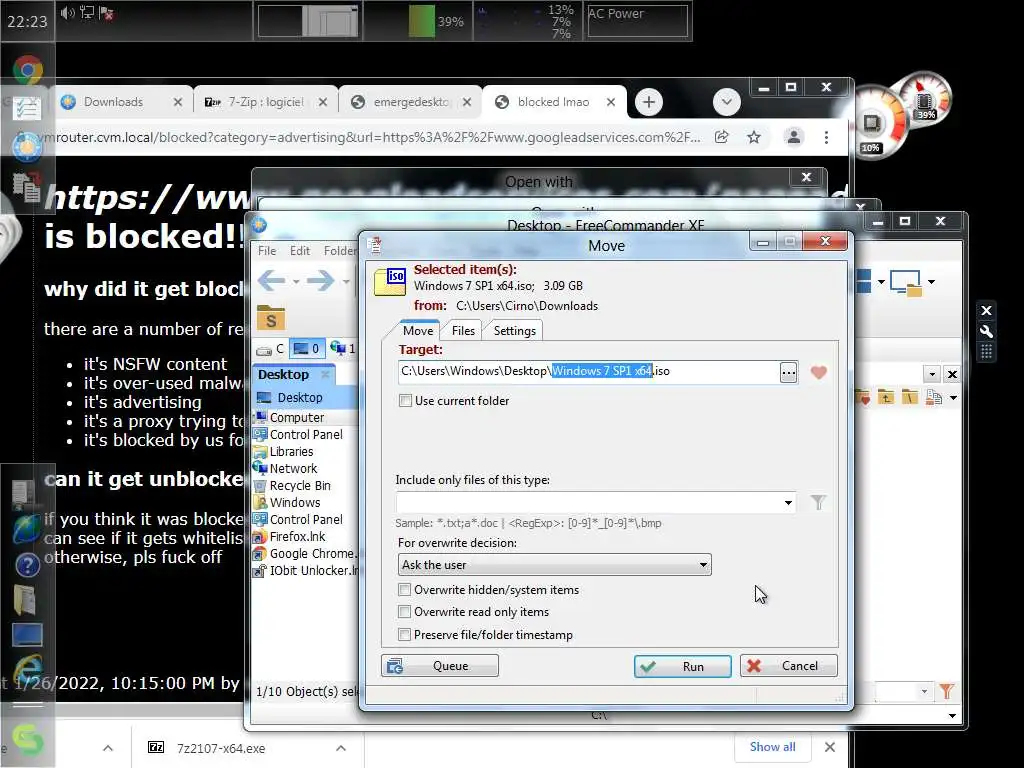Switch to emergedesktop tab in Chrome
The width and height of the screenshot is (1024, 768).
tap(410, 102)
